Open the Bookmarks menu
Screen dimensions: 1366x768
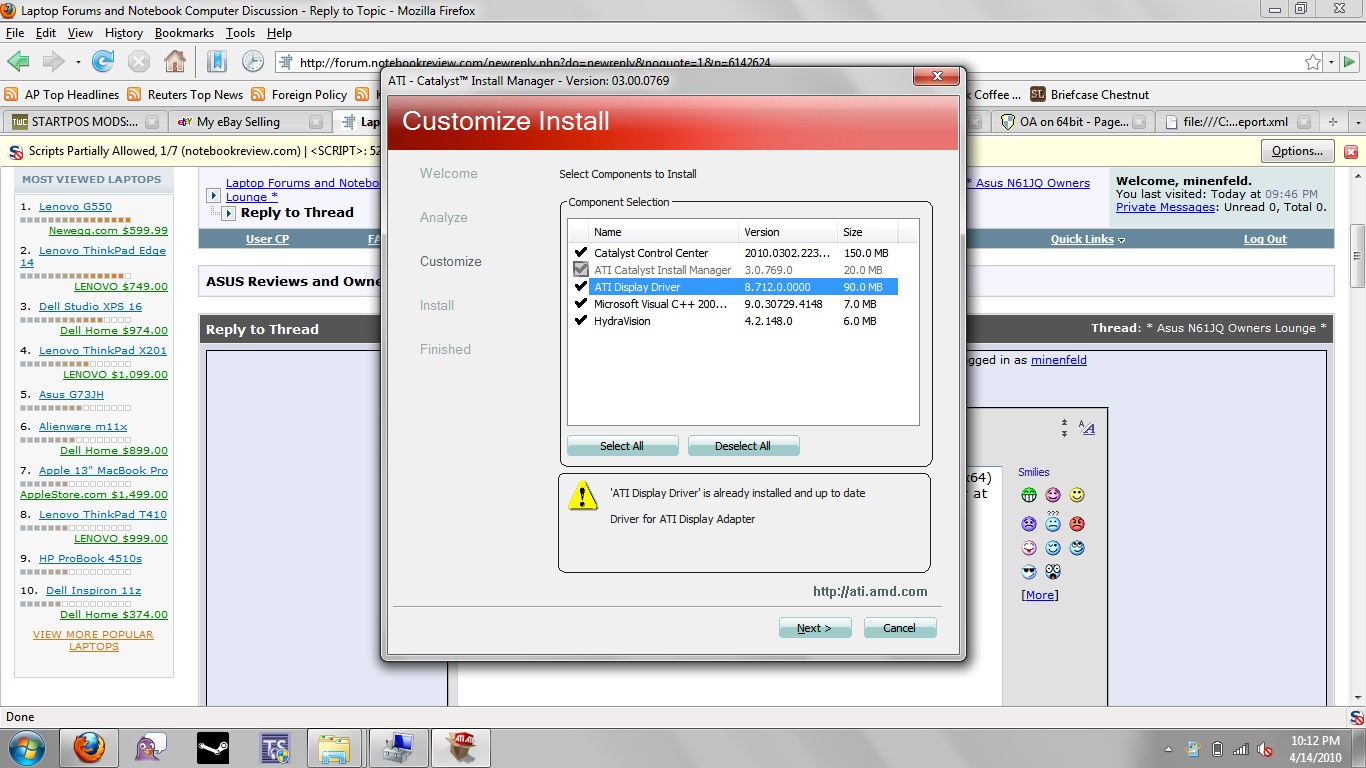click(184, 33)
